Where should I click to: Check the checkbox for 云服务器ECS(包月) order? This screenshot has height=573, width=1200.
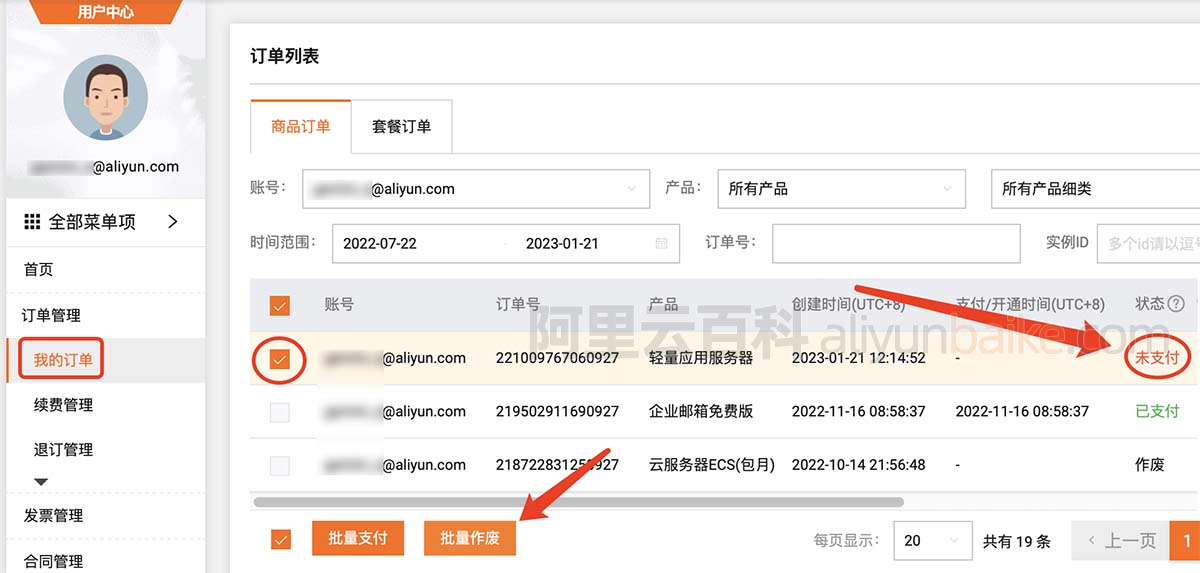click(x=280, y=465)
